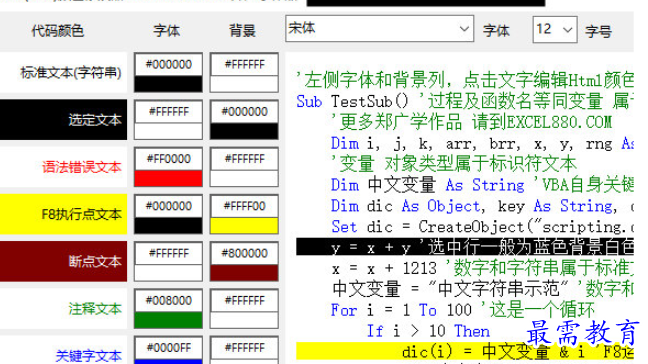Pick the black font swatch for 标准文本
The image size is (648, 364).
pos(169,84)
